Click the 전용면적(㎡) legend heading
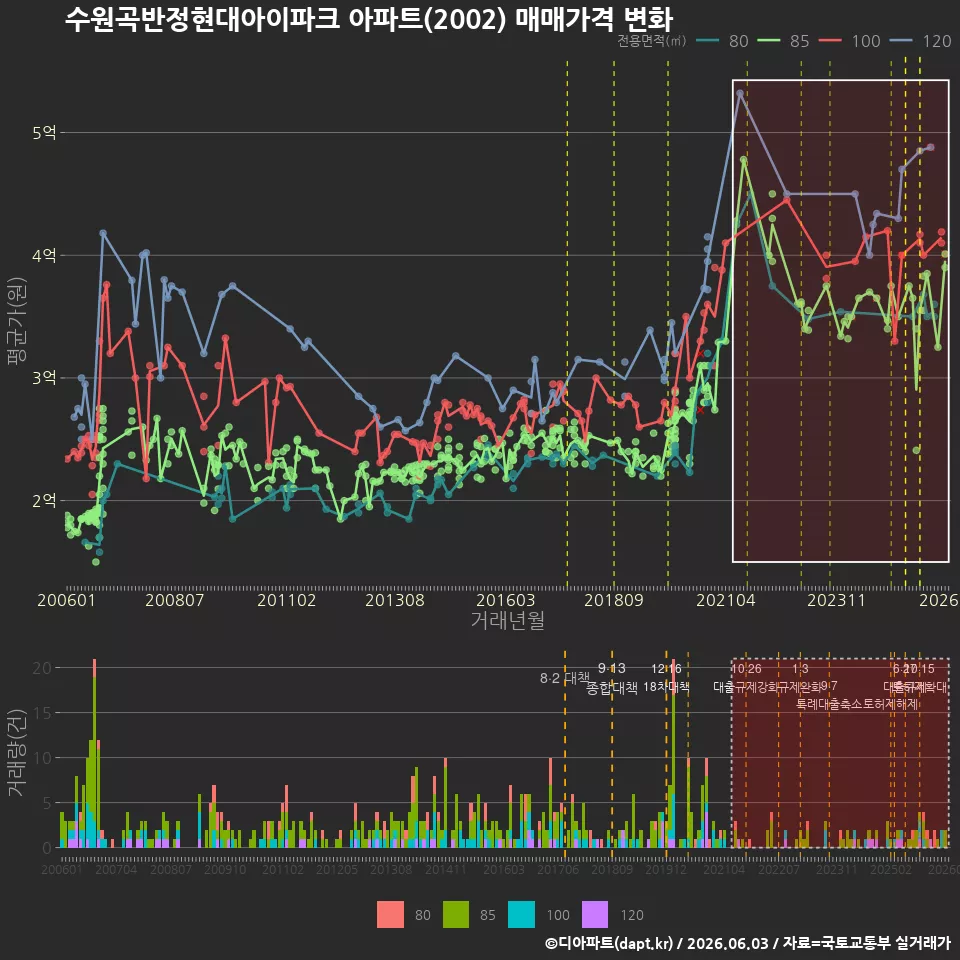 (651, 40)
